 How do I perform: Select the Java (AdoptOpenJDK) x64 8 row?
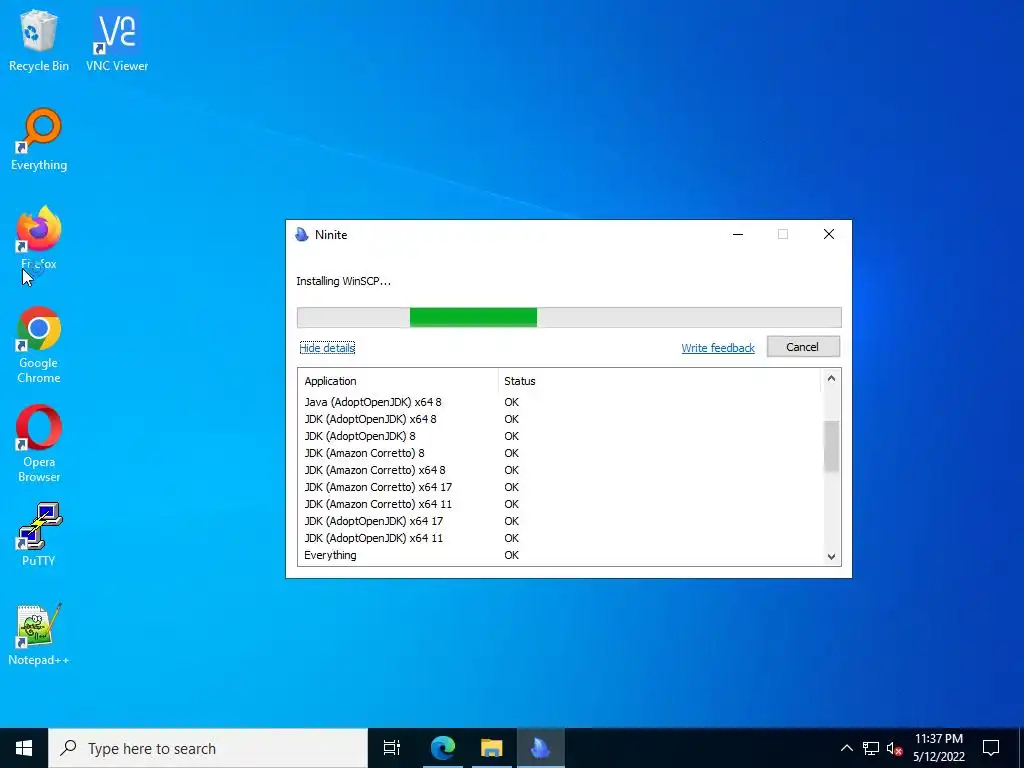560,402
